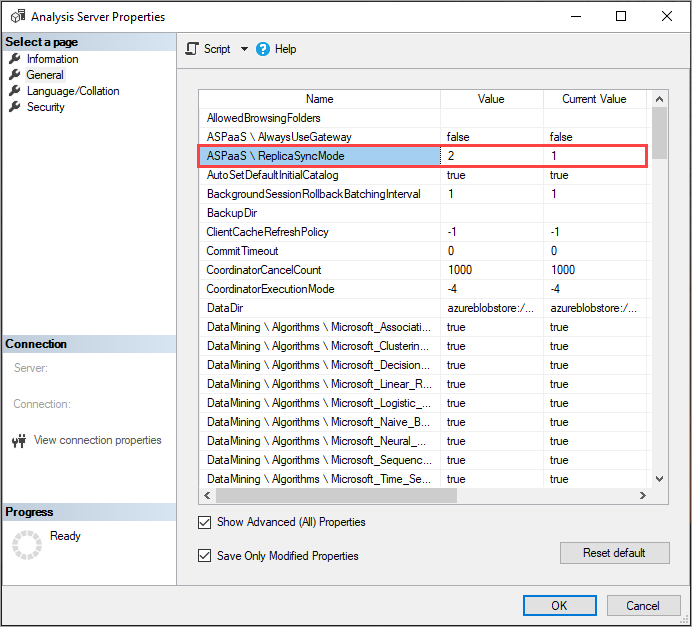The image size is (692, 627).
Task: Click the vertical scrollbar down arrow
Action: [x=659, y=479]
